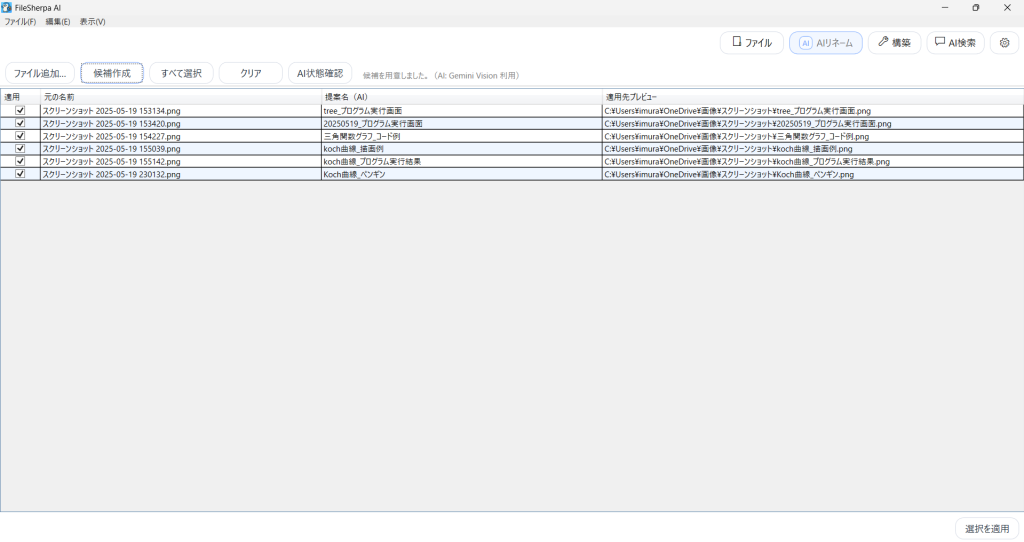Click すべて選択 to select all
1024x542 pixels.
point(181,73)
